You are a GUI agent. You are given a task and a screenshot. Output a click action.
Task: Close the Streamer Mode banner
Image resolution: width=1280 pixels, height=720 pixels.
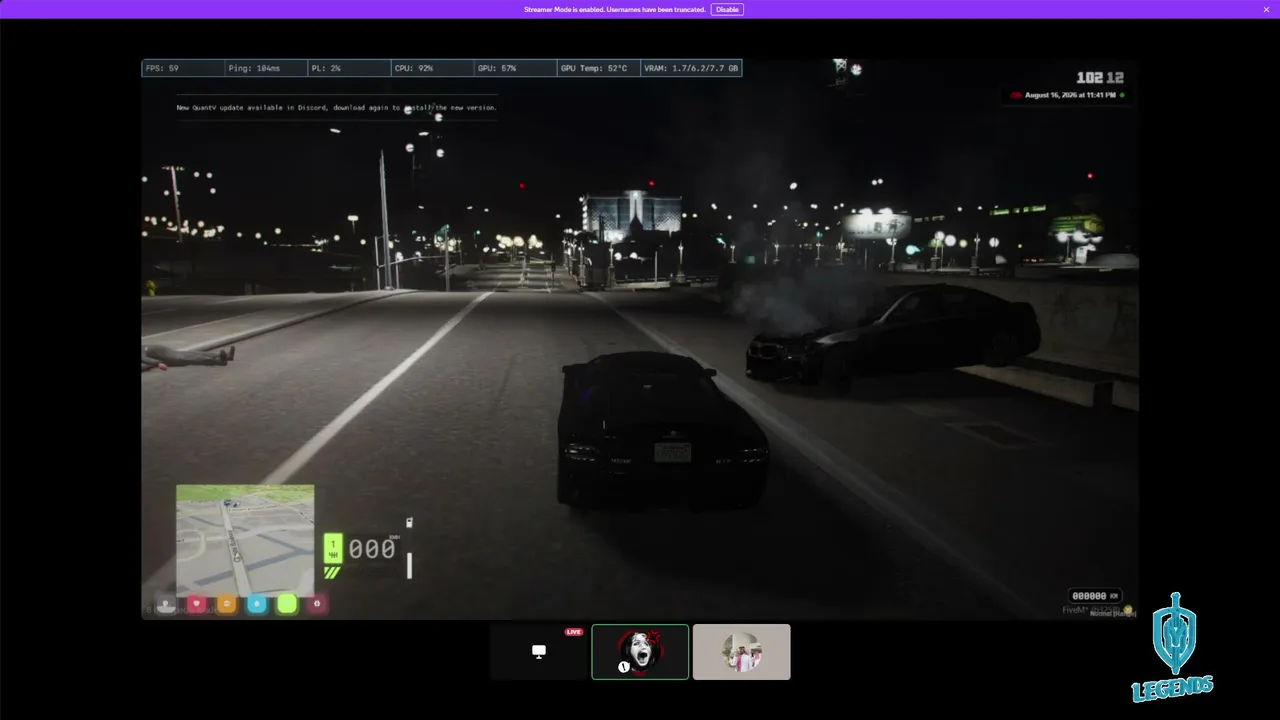(x=1265, y=9)
